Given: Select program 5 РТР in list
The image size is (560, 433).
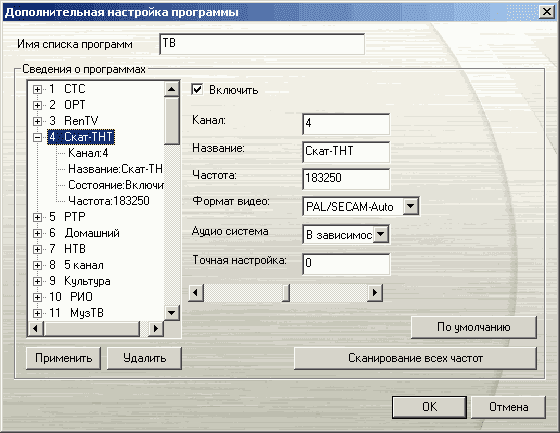Looking at the screenshot, I should (x=67, y=217).
